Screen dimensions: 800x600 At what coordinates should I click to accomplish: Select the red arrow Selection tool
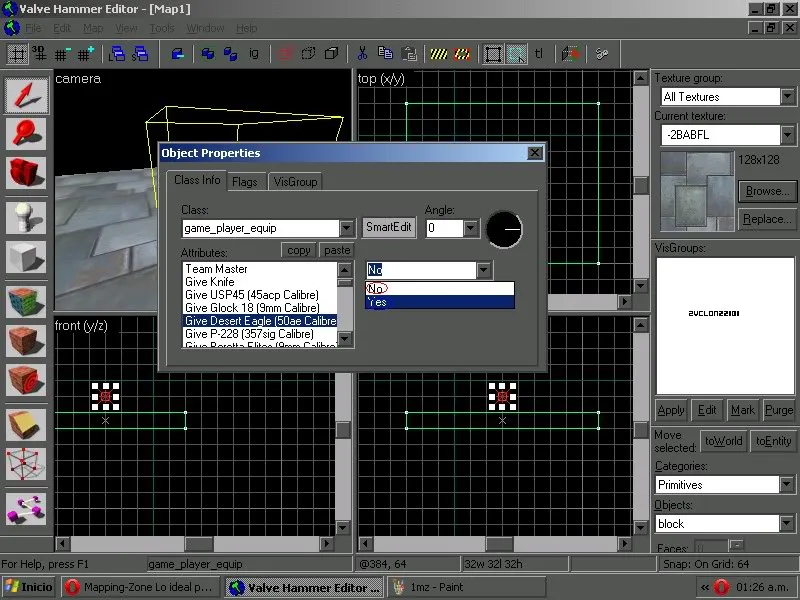27,96
